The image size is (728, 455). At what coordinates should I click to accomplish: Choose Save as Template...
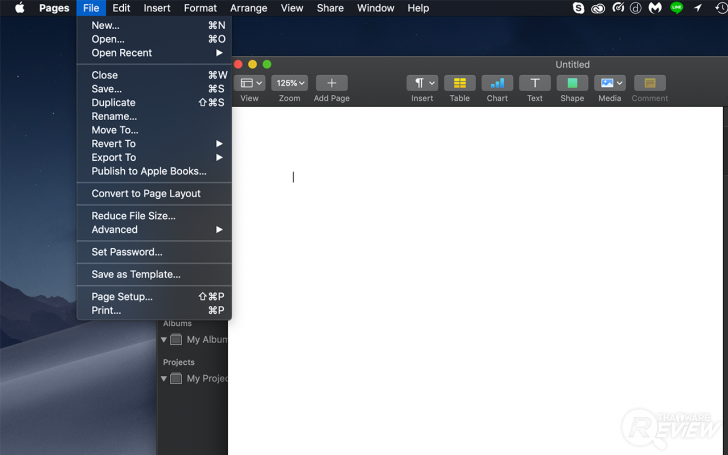[154, 274]
